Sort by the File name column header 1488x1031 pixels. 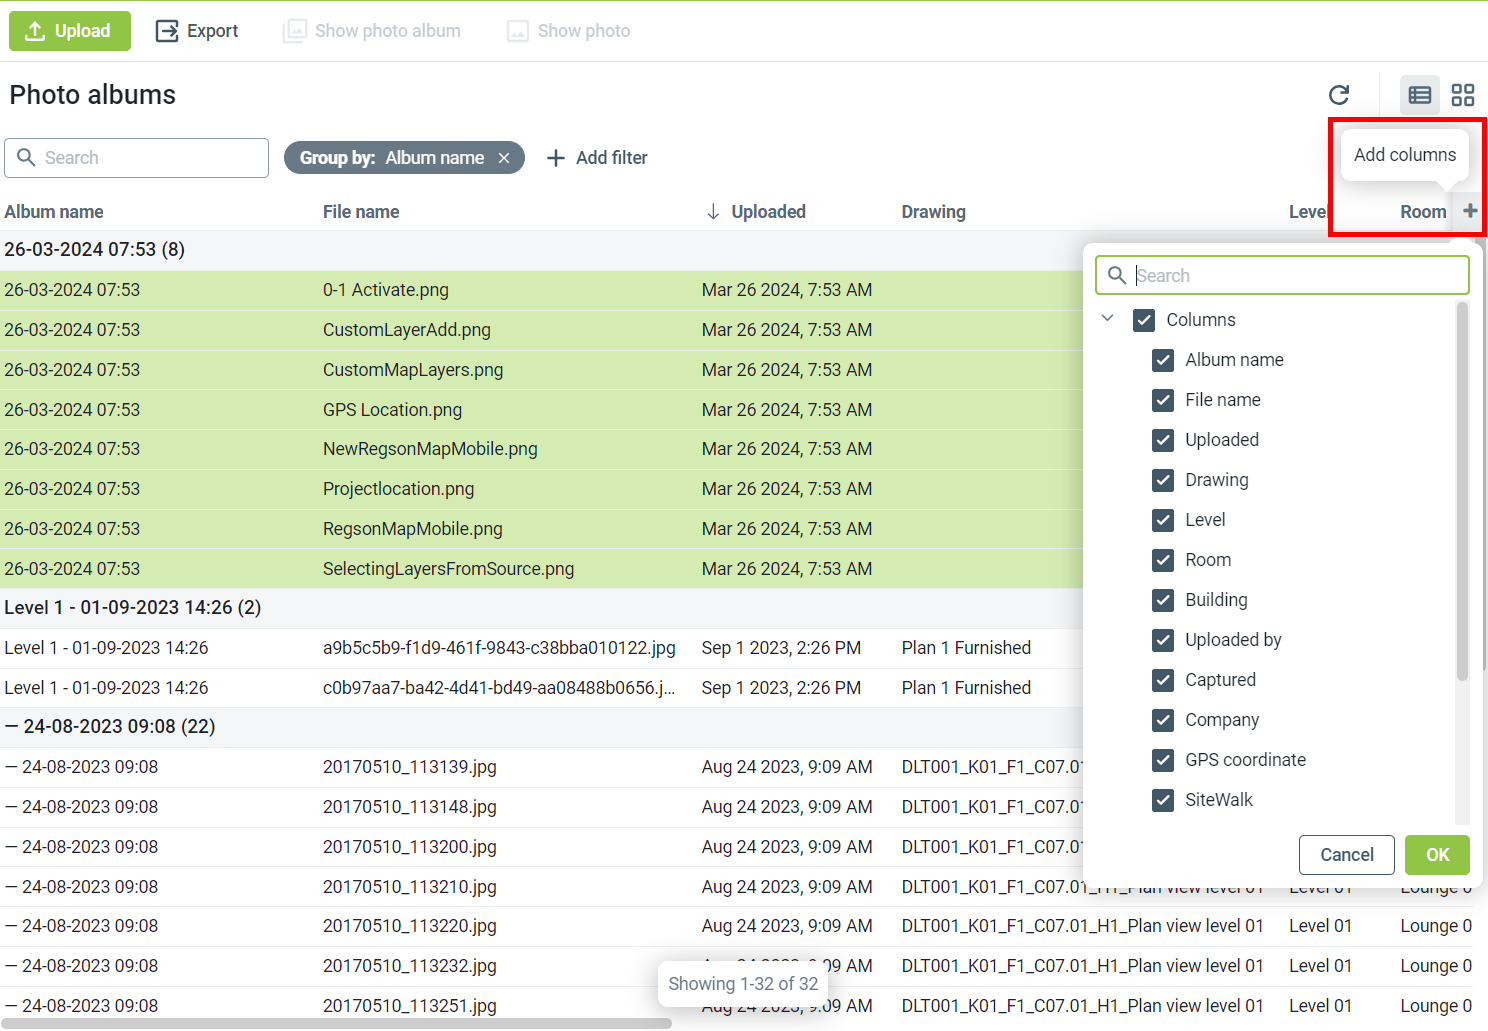tap(361, 212)
